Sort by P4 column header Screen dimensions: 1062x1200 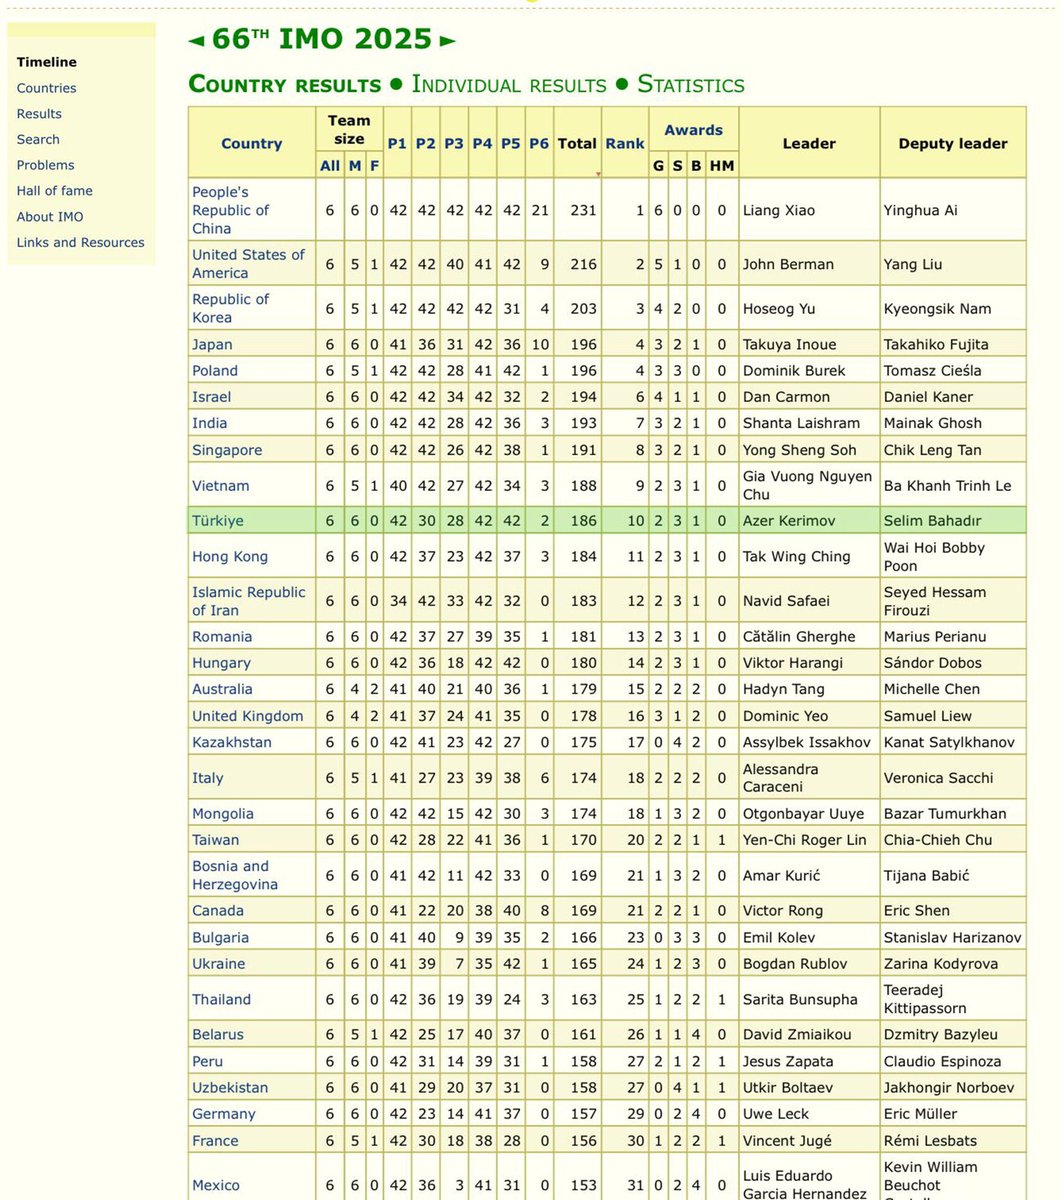[482, 143]
